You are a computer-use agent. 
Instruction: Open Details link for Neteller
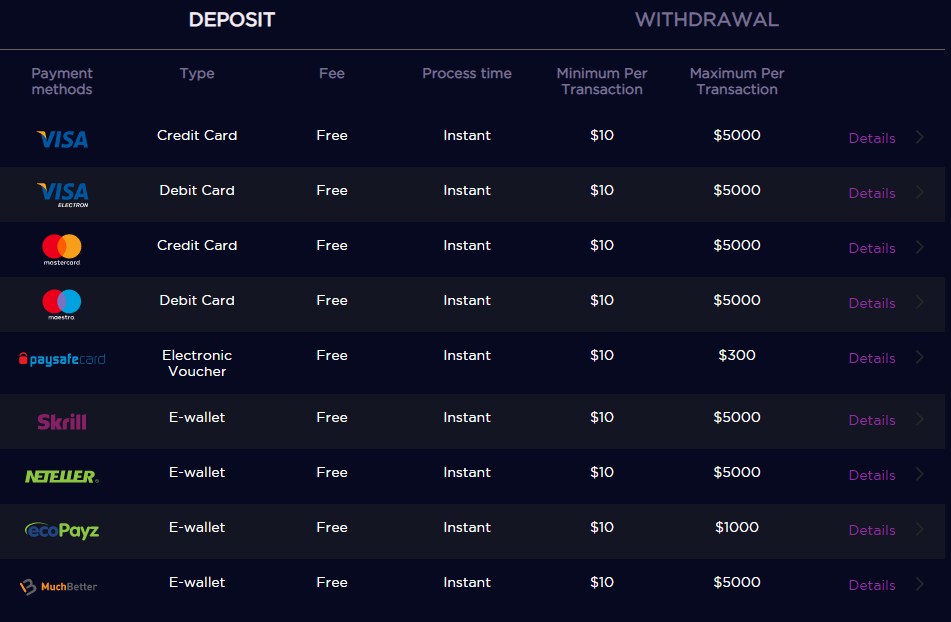tap(872, 475)
